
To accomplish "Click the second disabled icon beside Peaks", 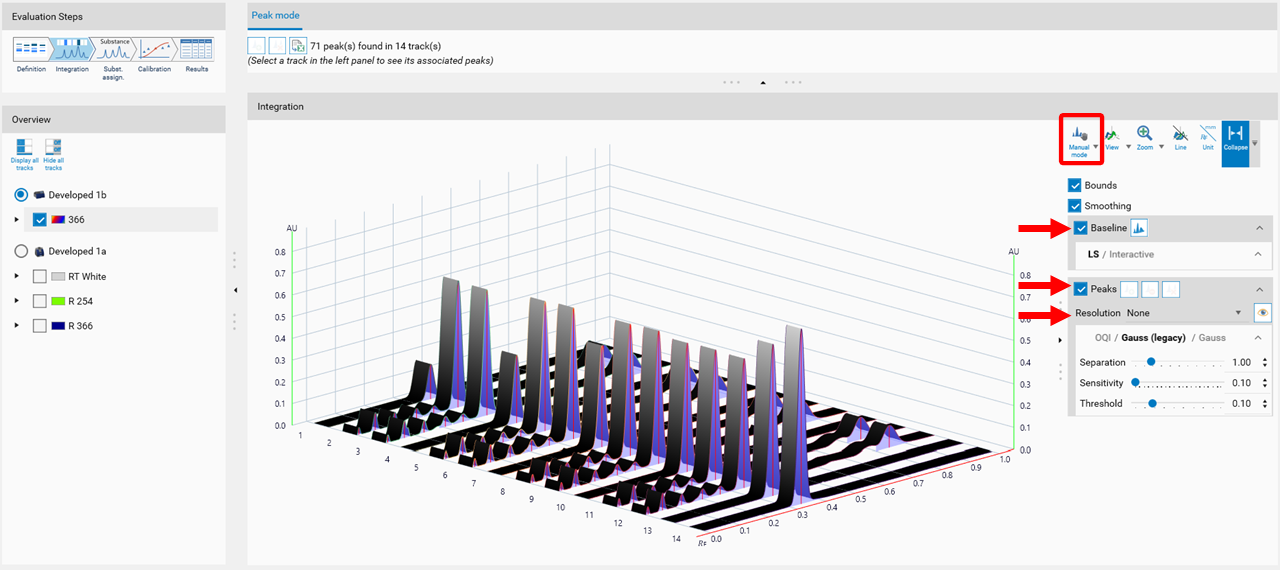I will tap(1150, 289).
